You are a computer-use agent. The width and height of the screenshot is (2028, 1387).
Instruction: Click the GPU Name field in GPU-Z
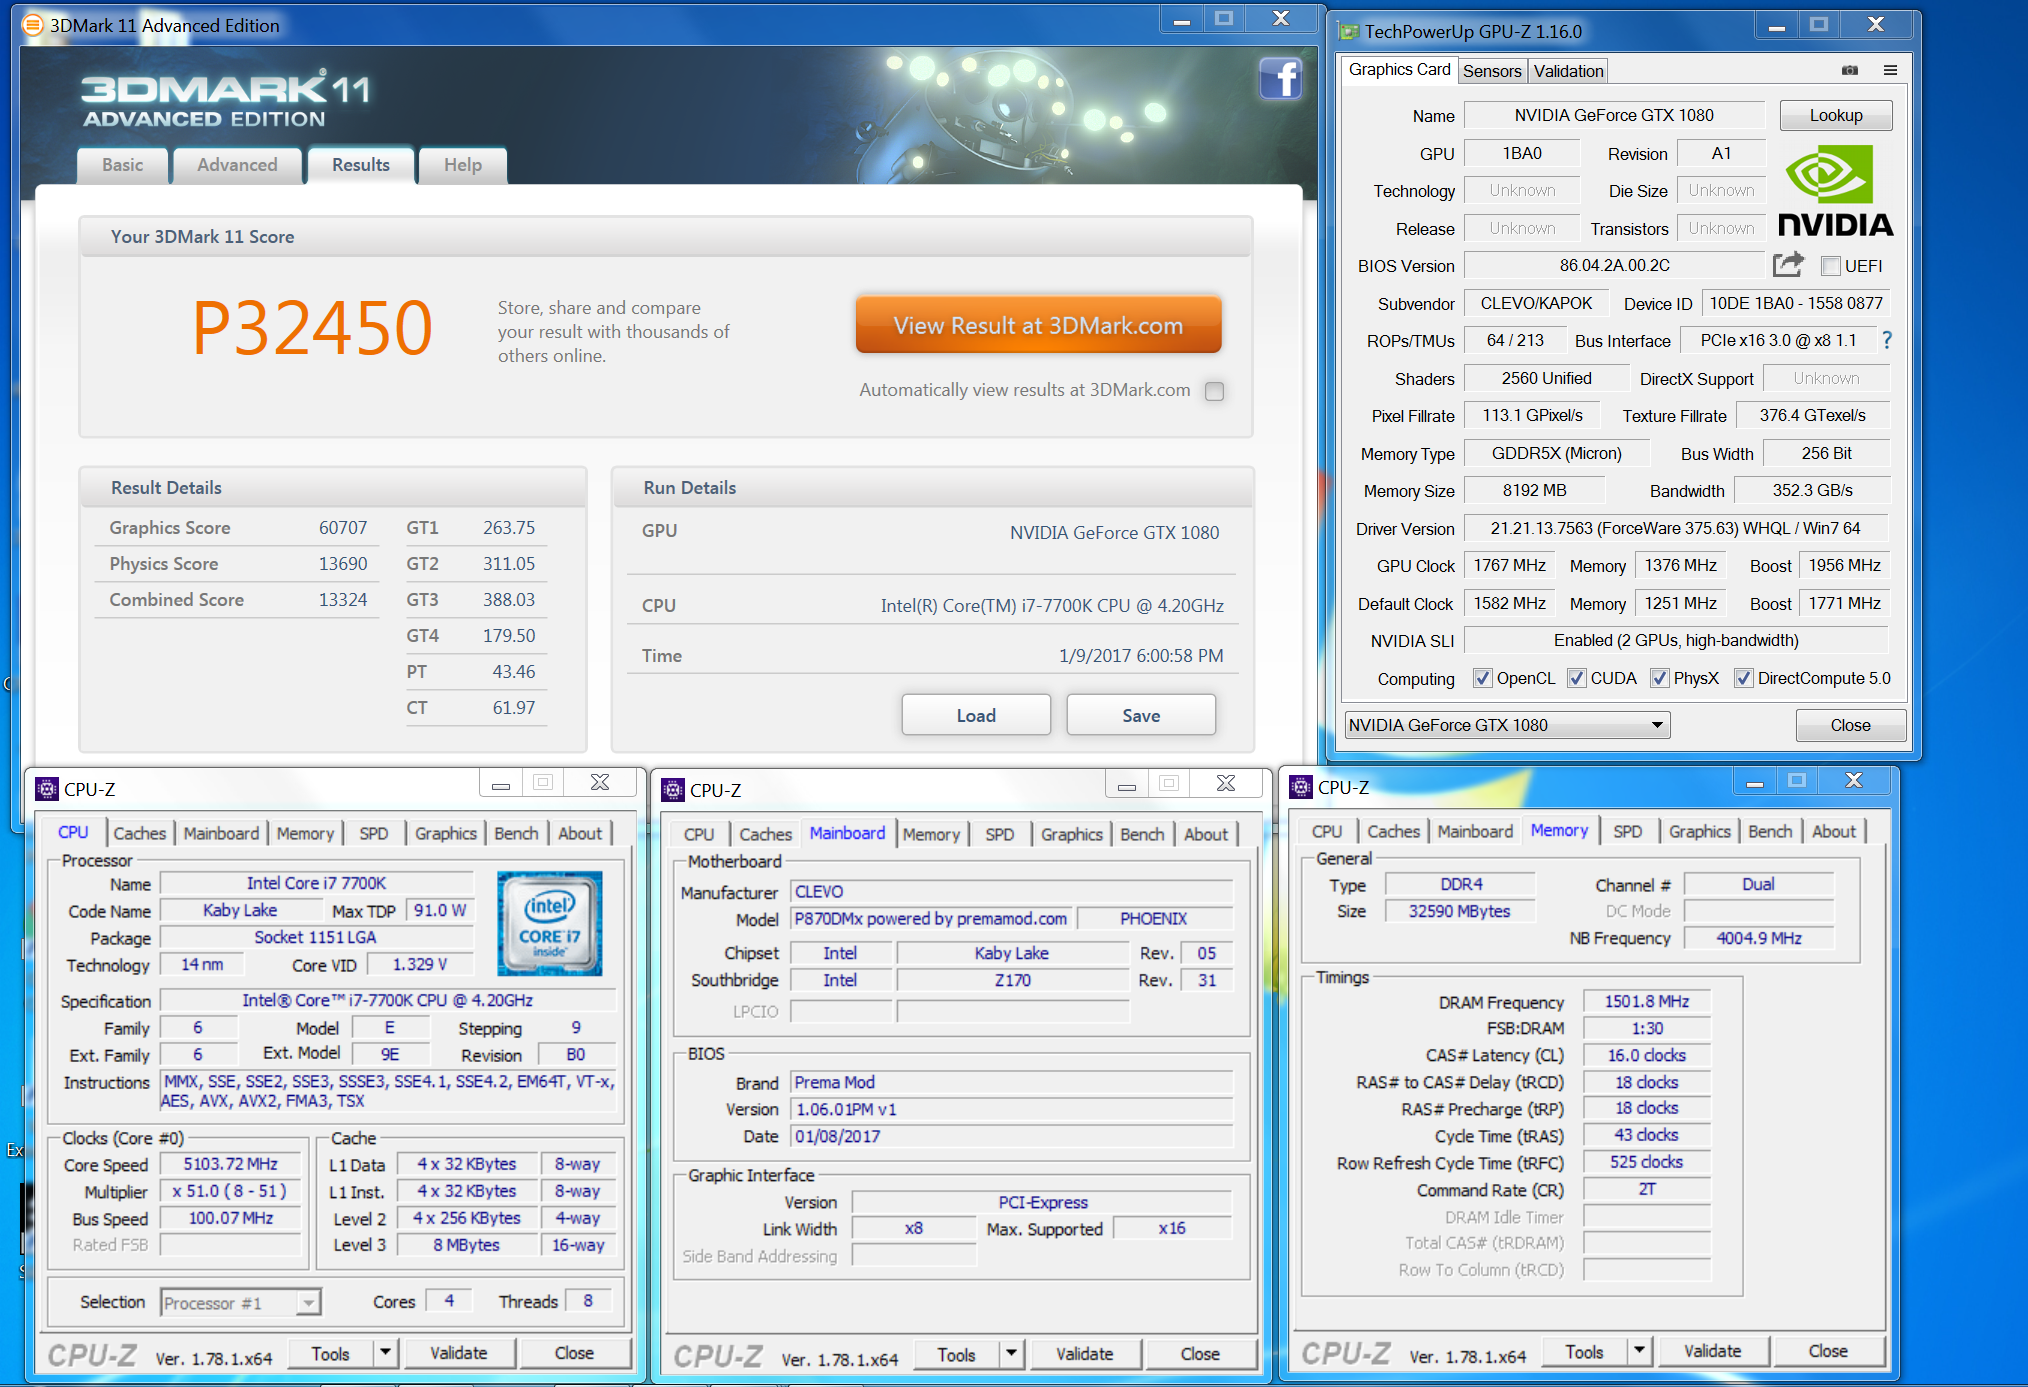click(x=1614, y=115)
